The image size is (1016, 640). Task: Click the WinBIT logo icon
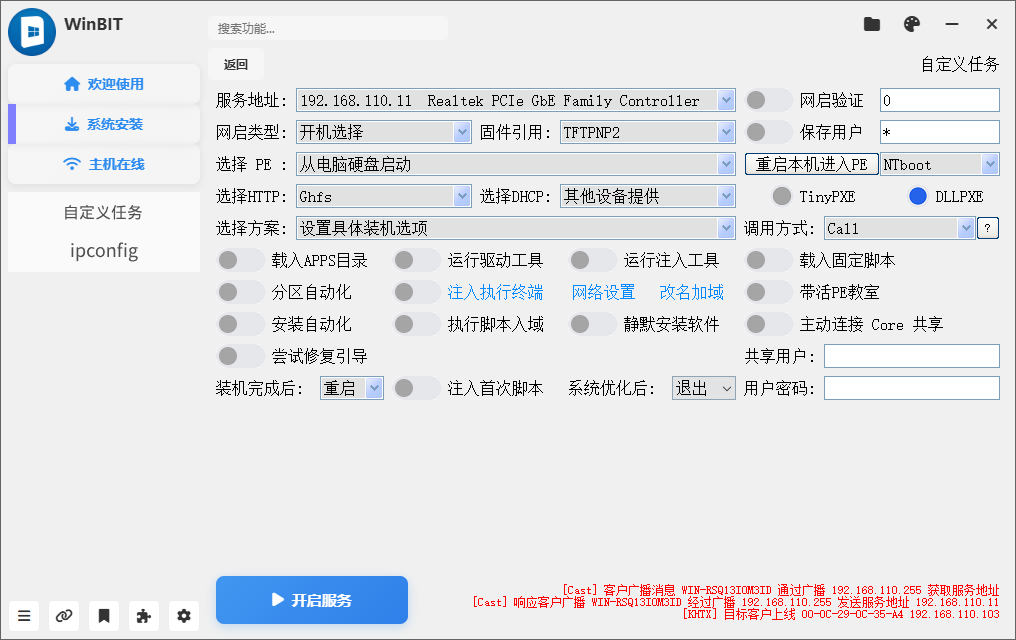point(32,32)
